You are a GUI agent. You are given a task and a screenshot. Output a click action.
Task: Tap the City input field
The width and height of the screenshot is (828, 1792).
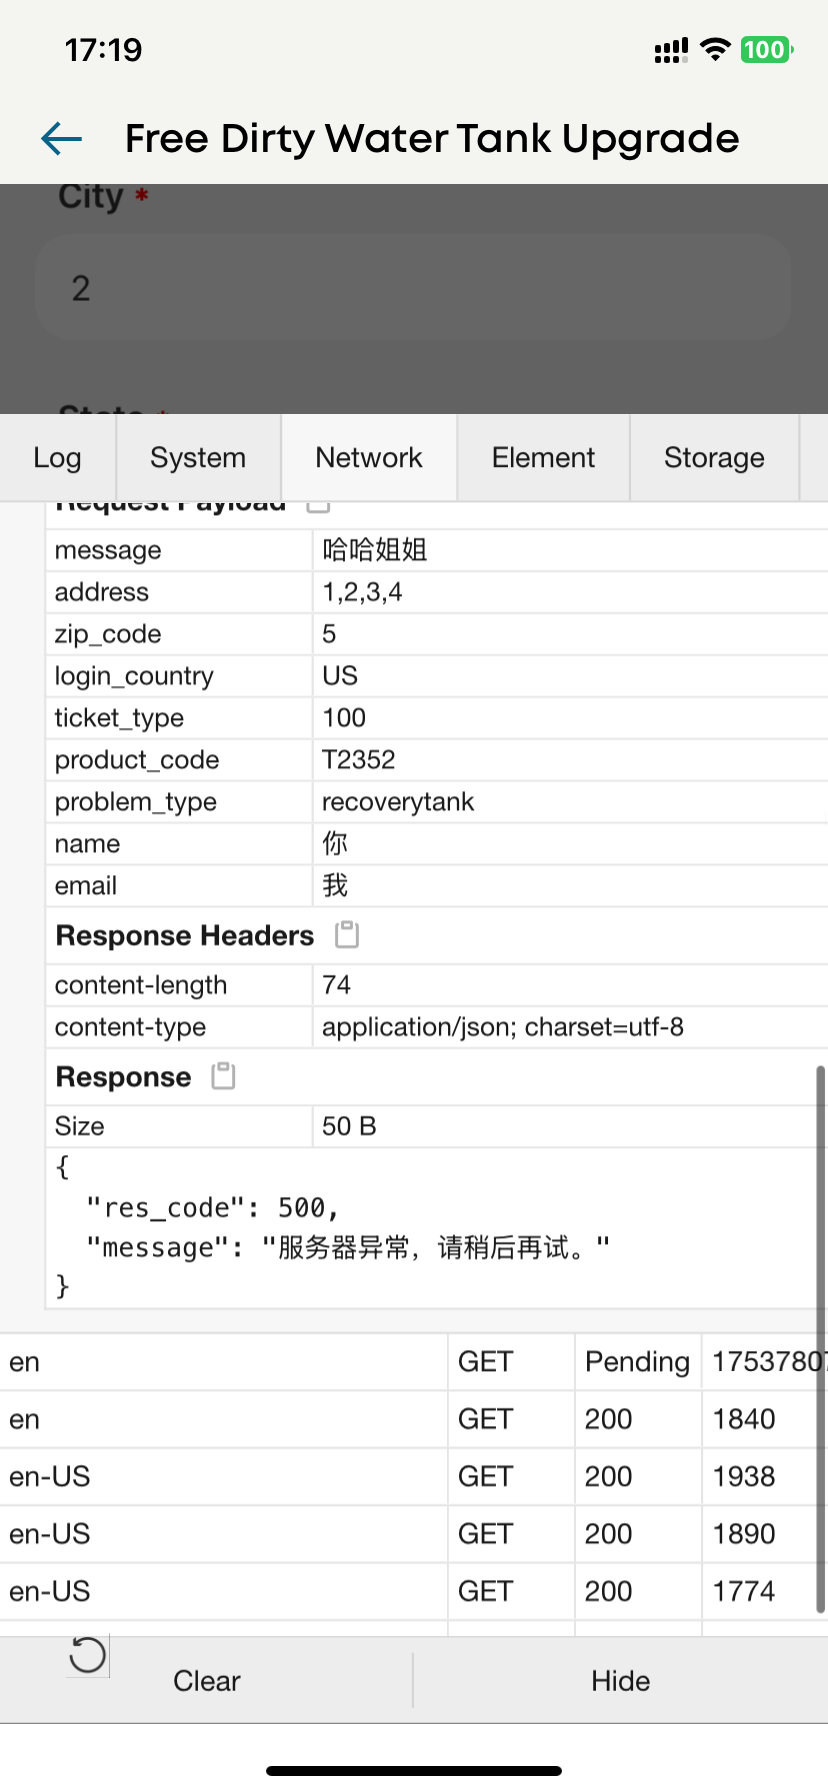(413, 288)
